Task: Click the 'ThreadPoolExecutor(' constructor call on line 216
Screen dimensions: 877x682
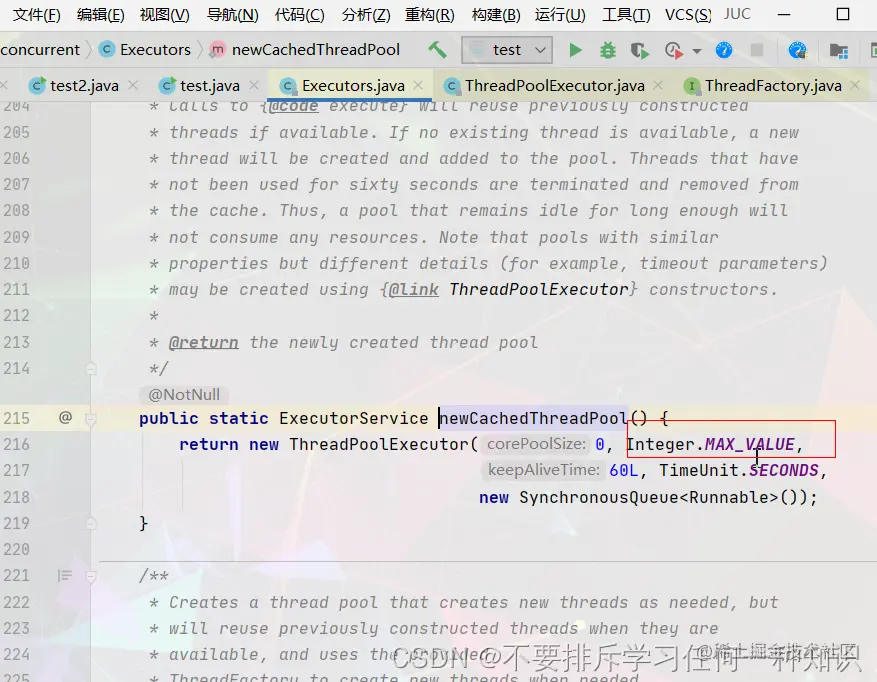Action: click(x=384, y=445)
